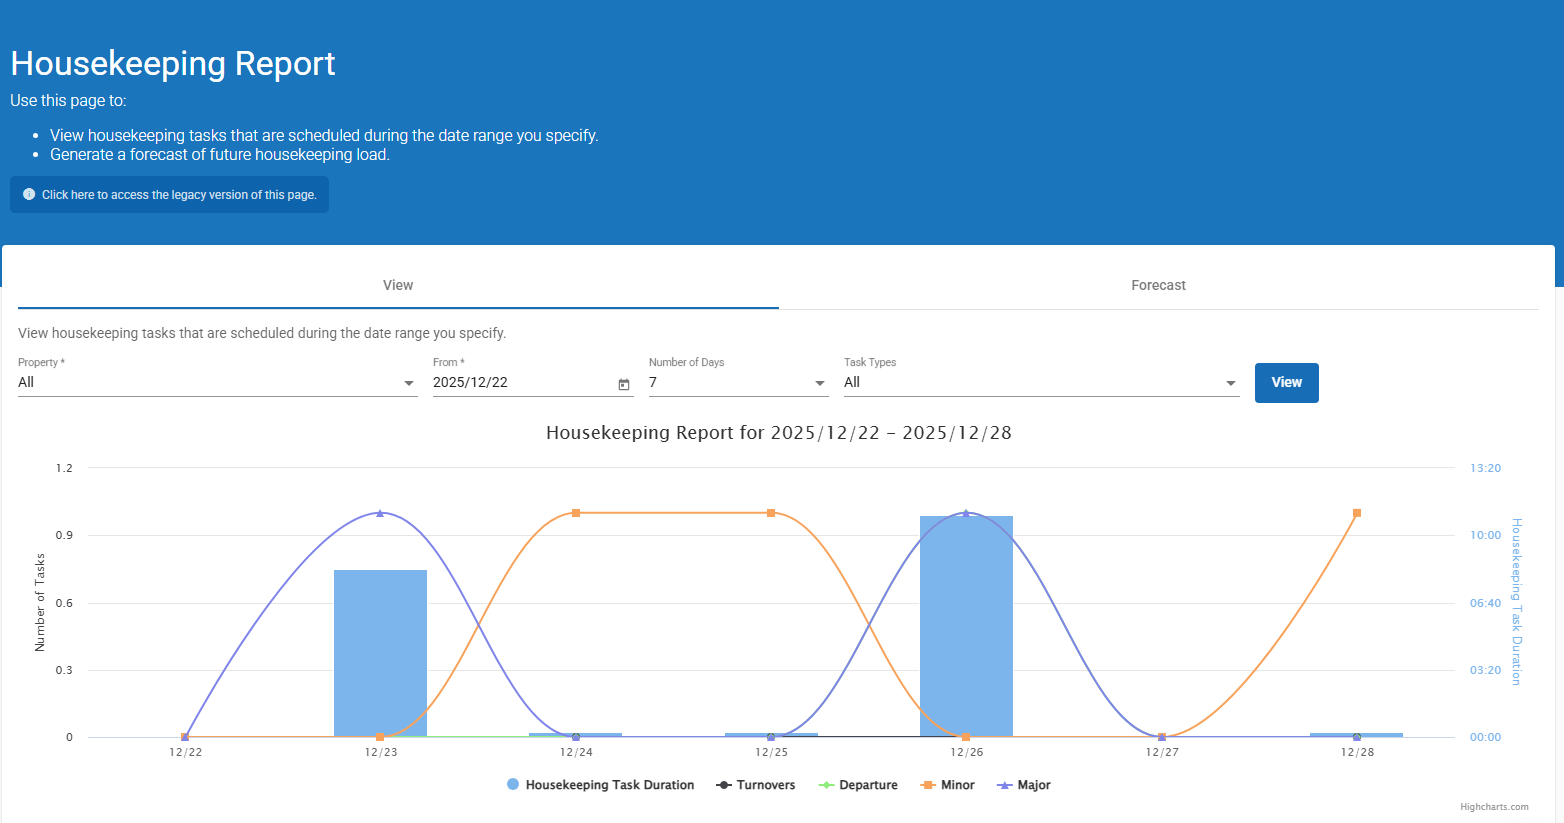Click the Minor square marker on 12/25
The image size is (1564, 823).
point(771,513)
